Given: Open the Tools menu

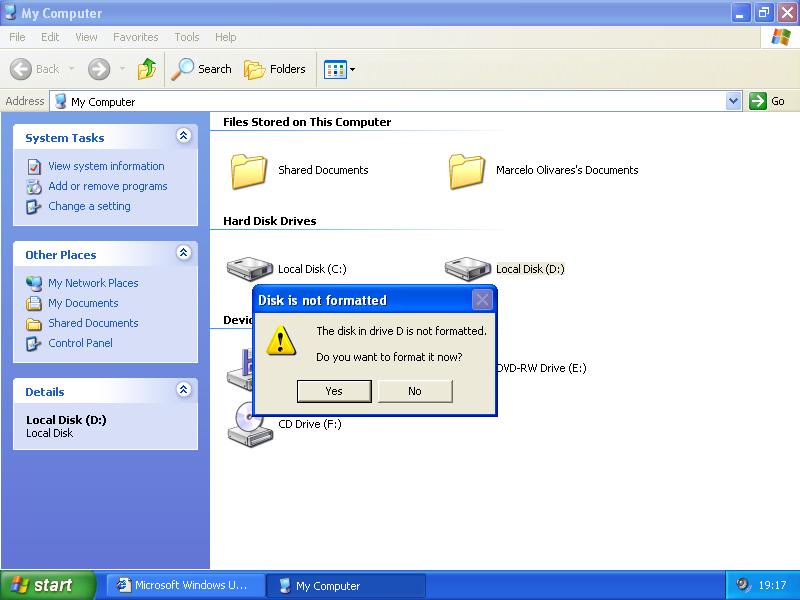Looking at the screenshot, I should coord(187,37).
